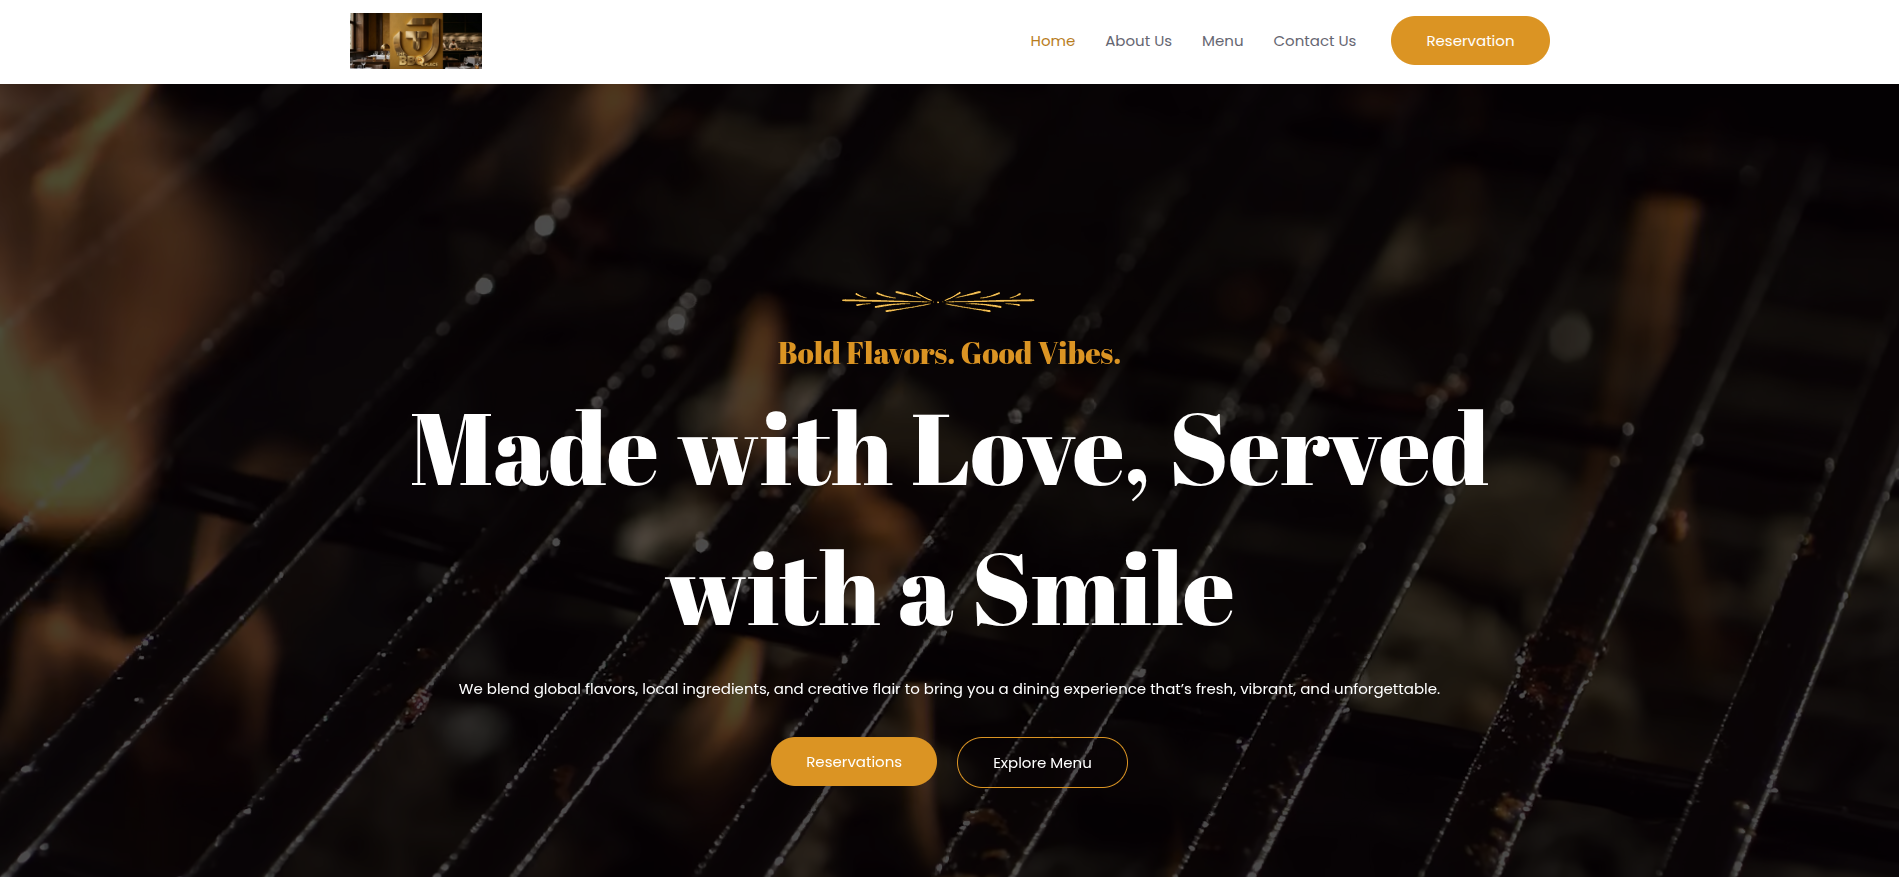
Task: Click the orange Reservations hero button
Action: click(x=854, y=762)
